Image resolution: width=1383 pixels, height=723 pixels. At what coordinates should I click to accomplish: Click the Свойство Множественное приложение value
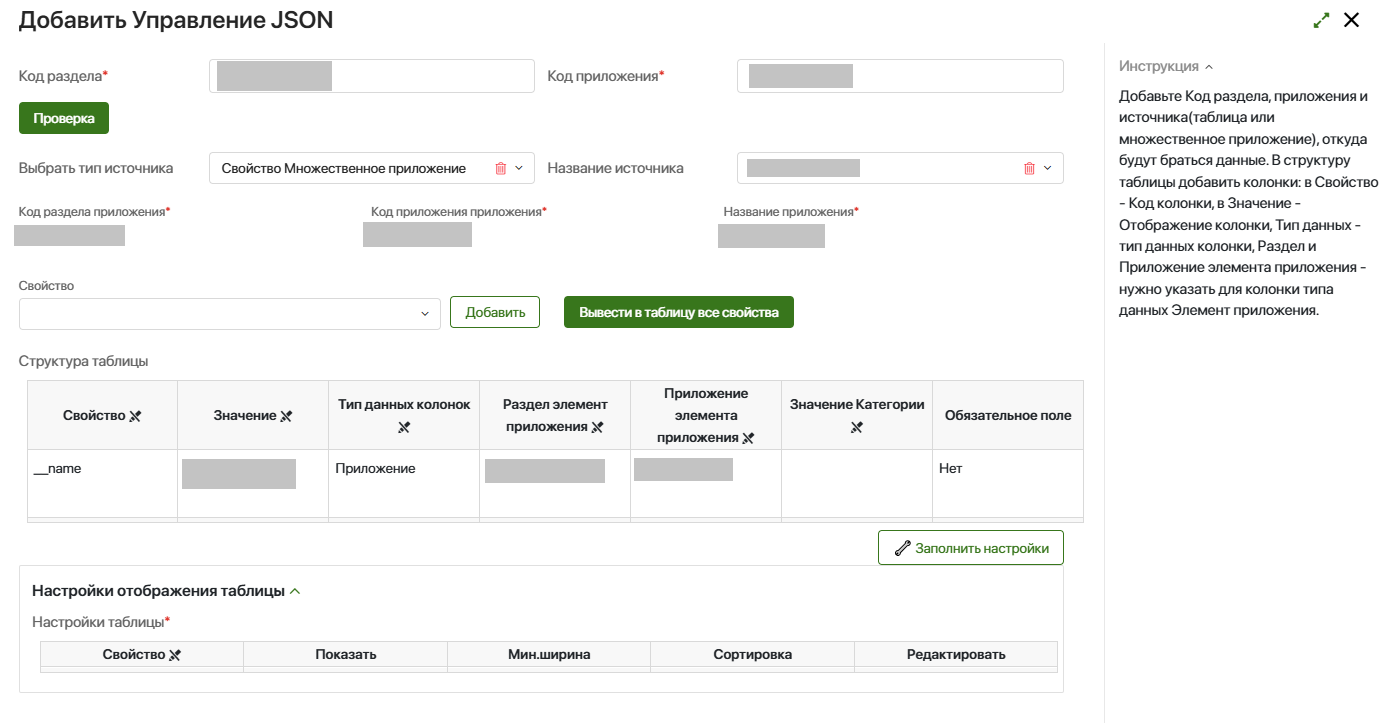[x=343, y=168]
